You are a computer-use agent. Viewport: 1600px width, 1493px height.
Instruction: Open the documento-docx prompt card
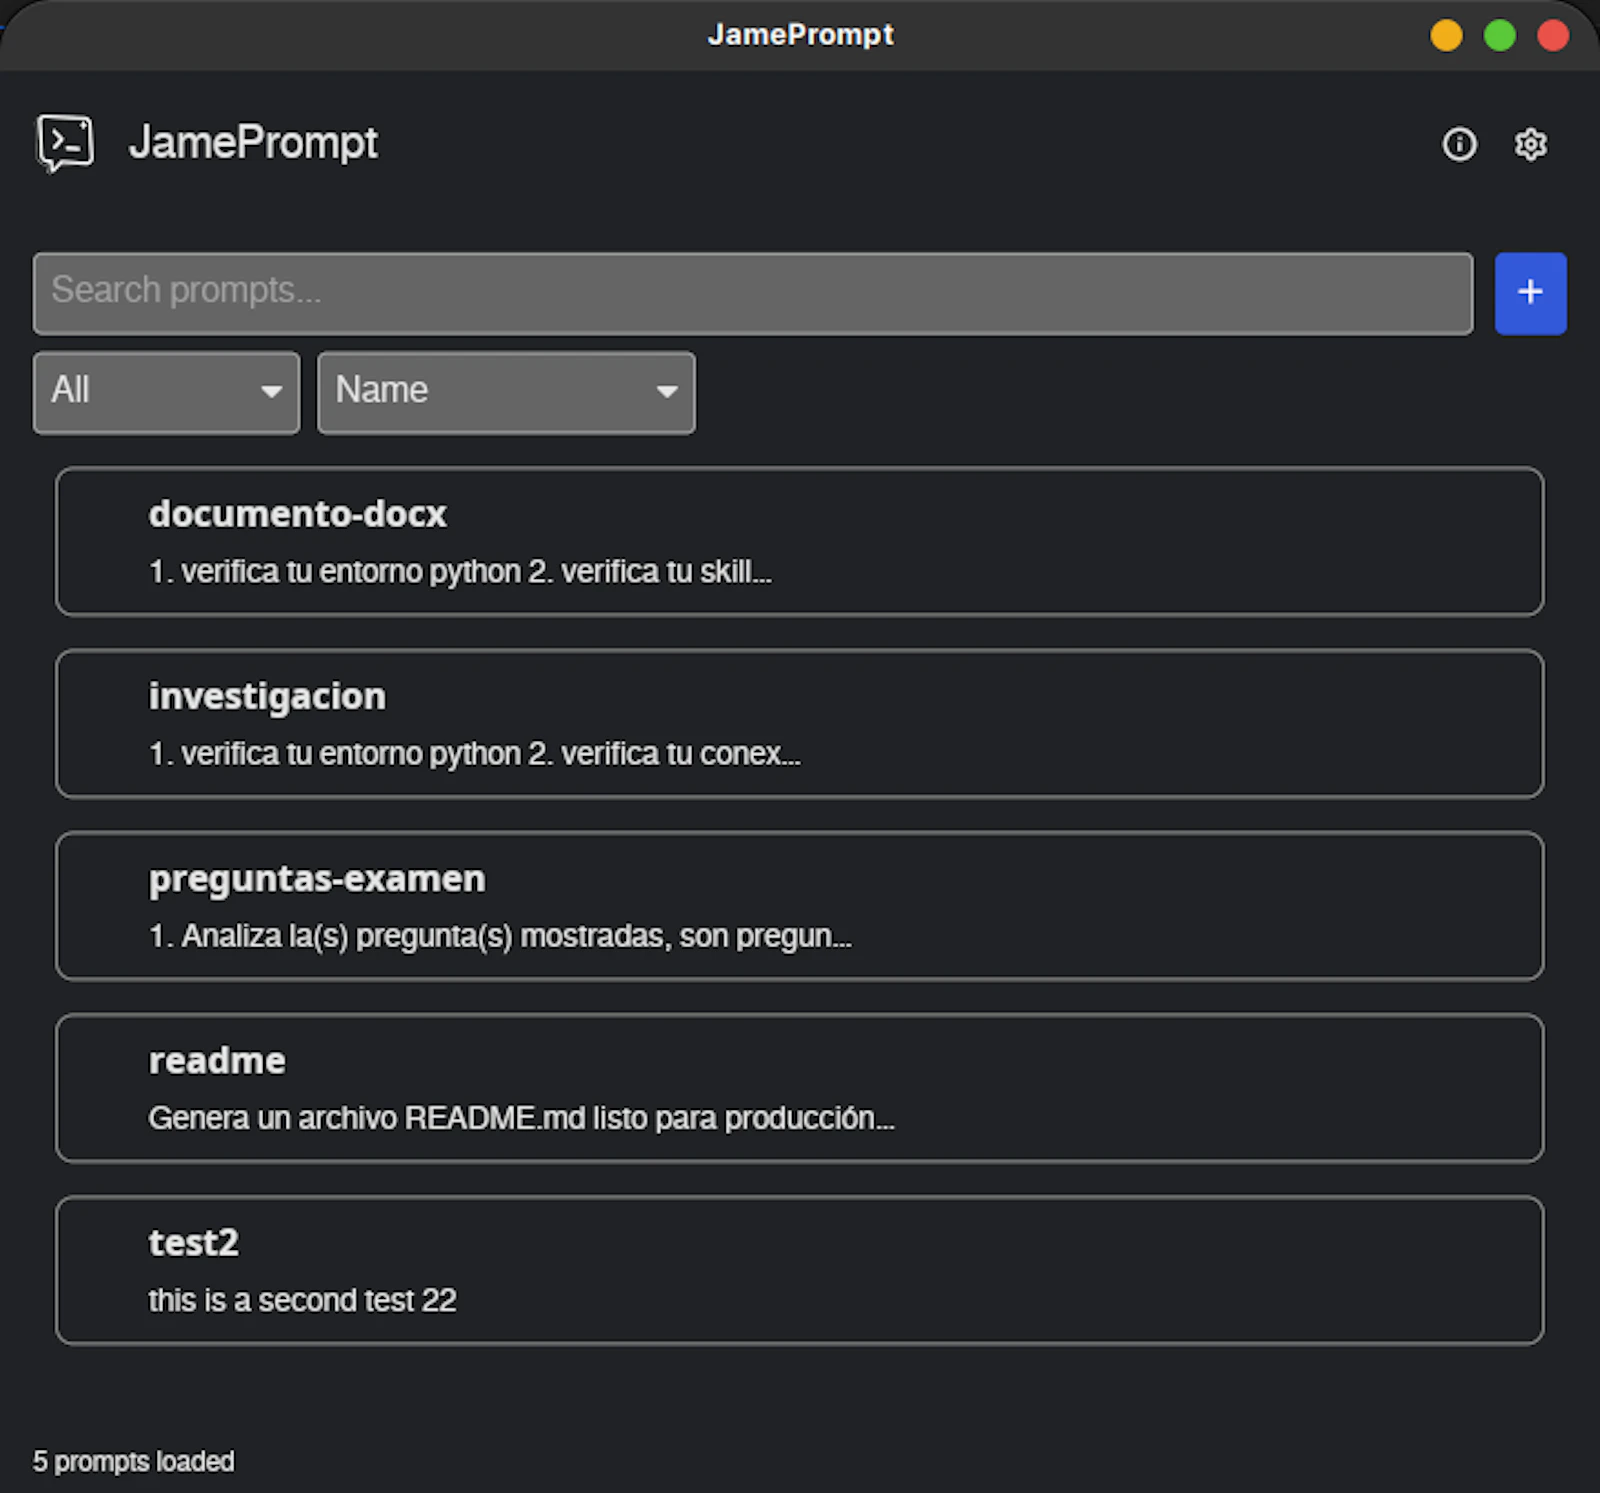point(800,541)
